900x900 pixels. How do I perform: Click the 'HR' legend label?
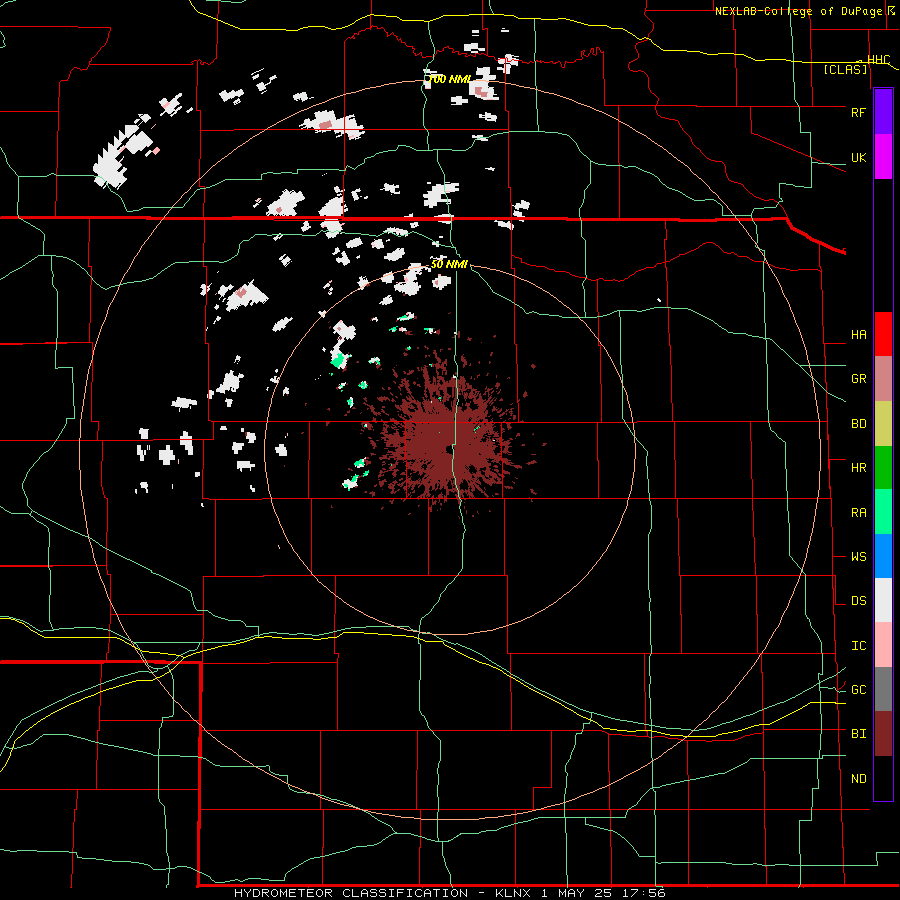click(x=859, y=468)
